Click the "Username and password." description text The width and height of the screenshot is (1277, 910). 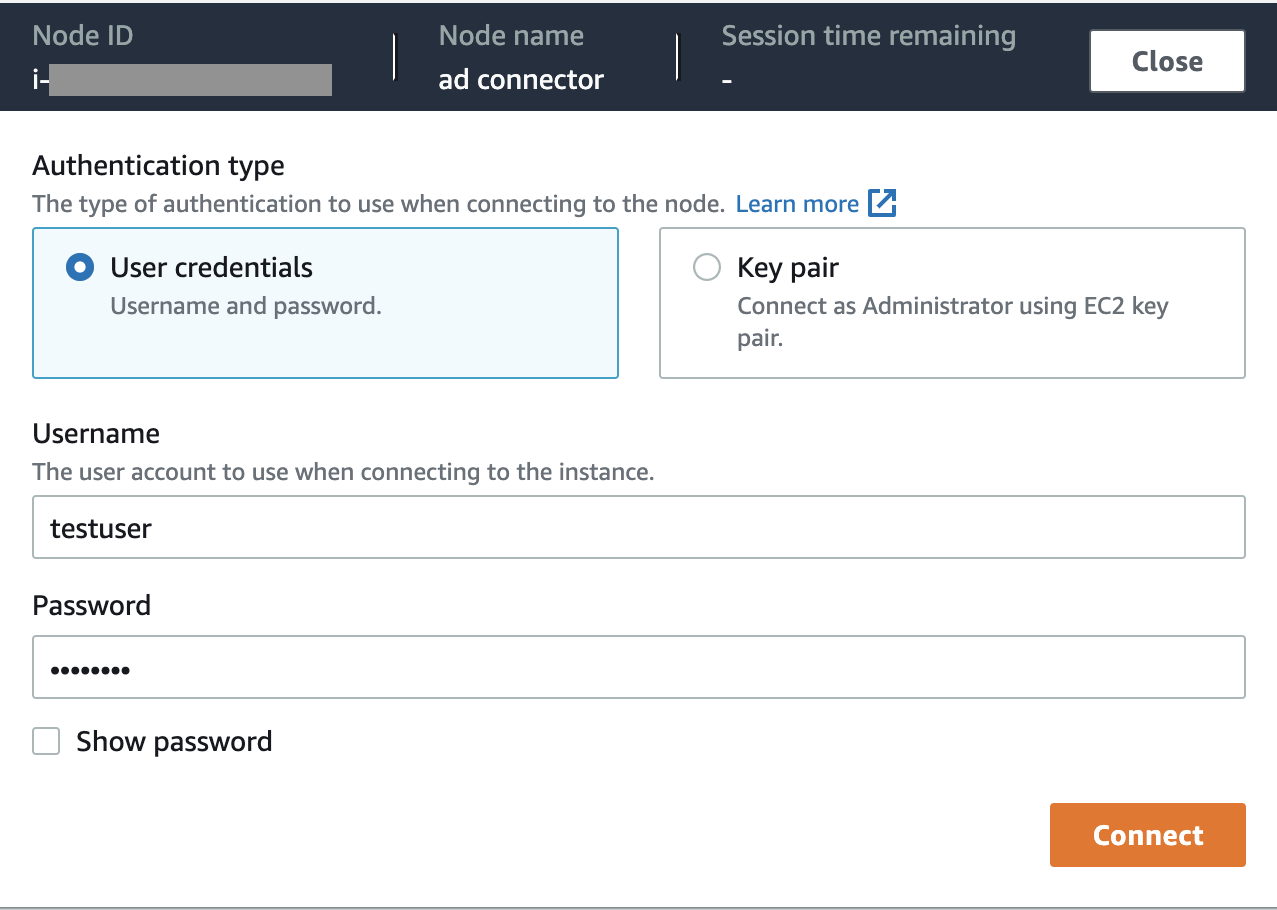(x=245, y=306)
